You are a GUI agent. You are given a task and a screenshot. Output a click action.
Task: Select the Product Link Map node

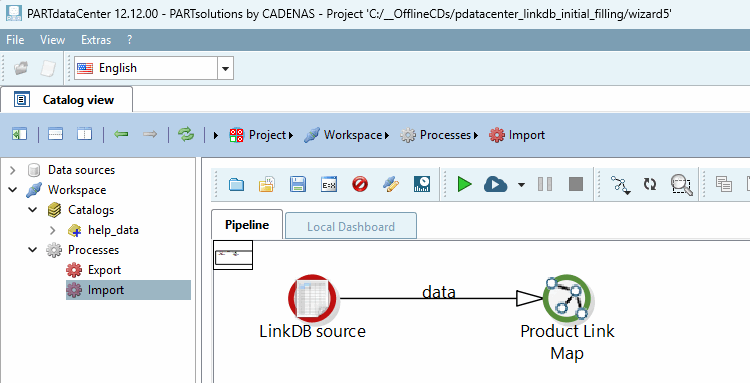pyautogui.click(x=567, y=298)
